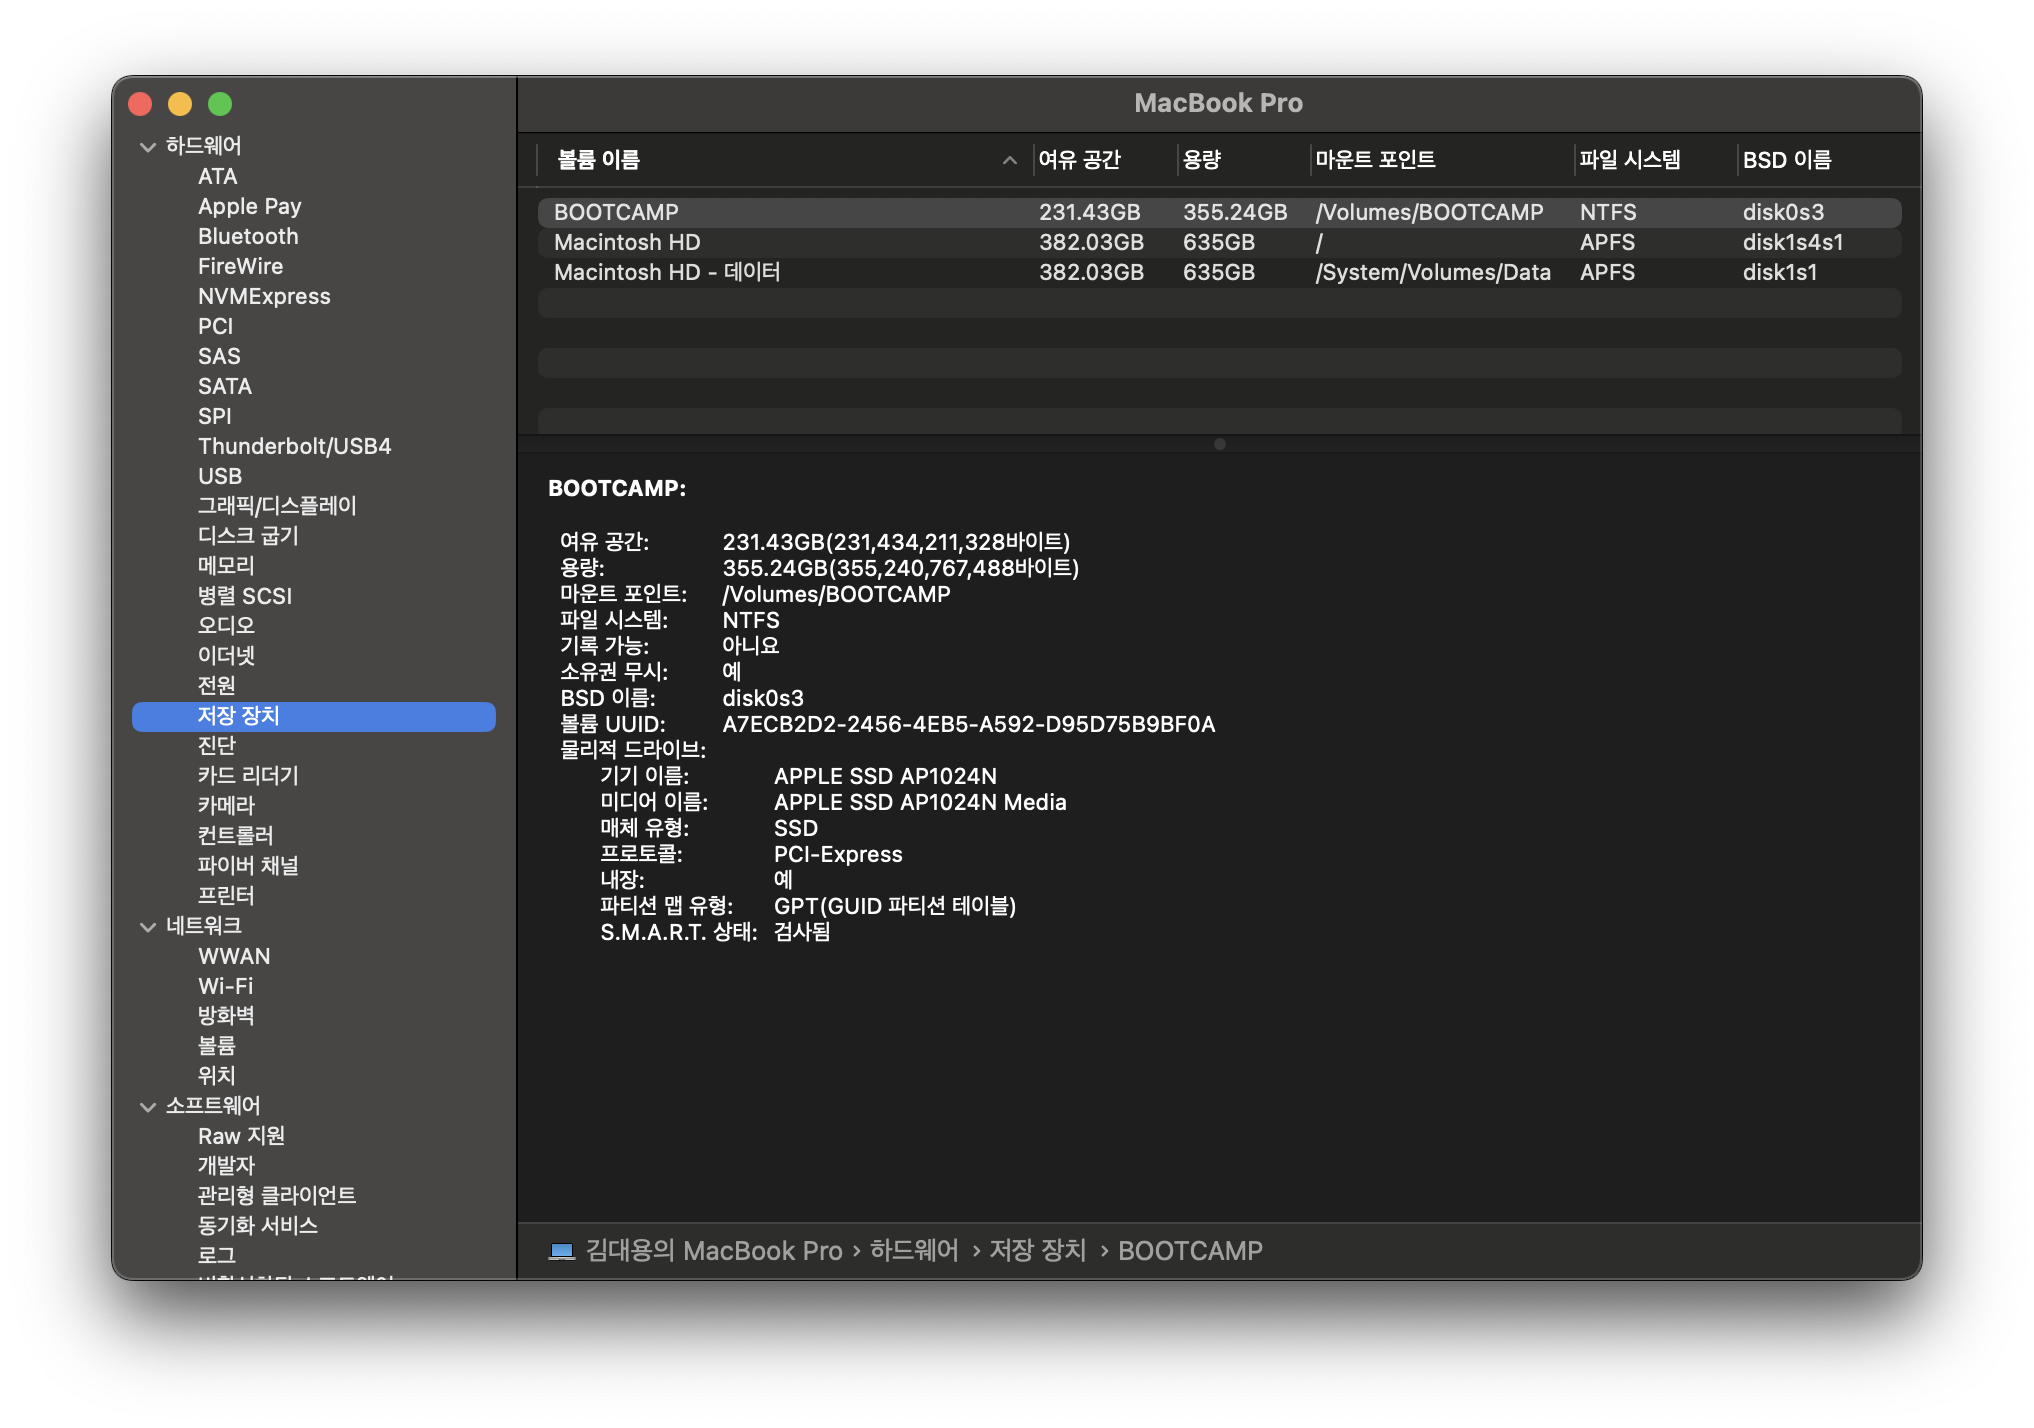Click 저장 장치 in the path bar
Image resolution: width=2034 pixels, height=1428 pixels.
click(x=1037, y=1251)
